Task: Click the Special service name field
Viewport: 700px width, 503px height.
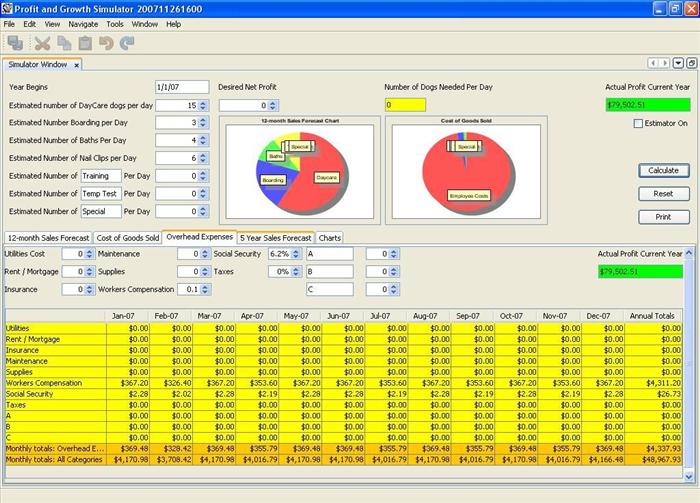Action: (x=101, y=212)
